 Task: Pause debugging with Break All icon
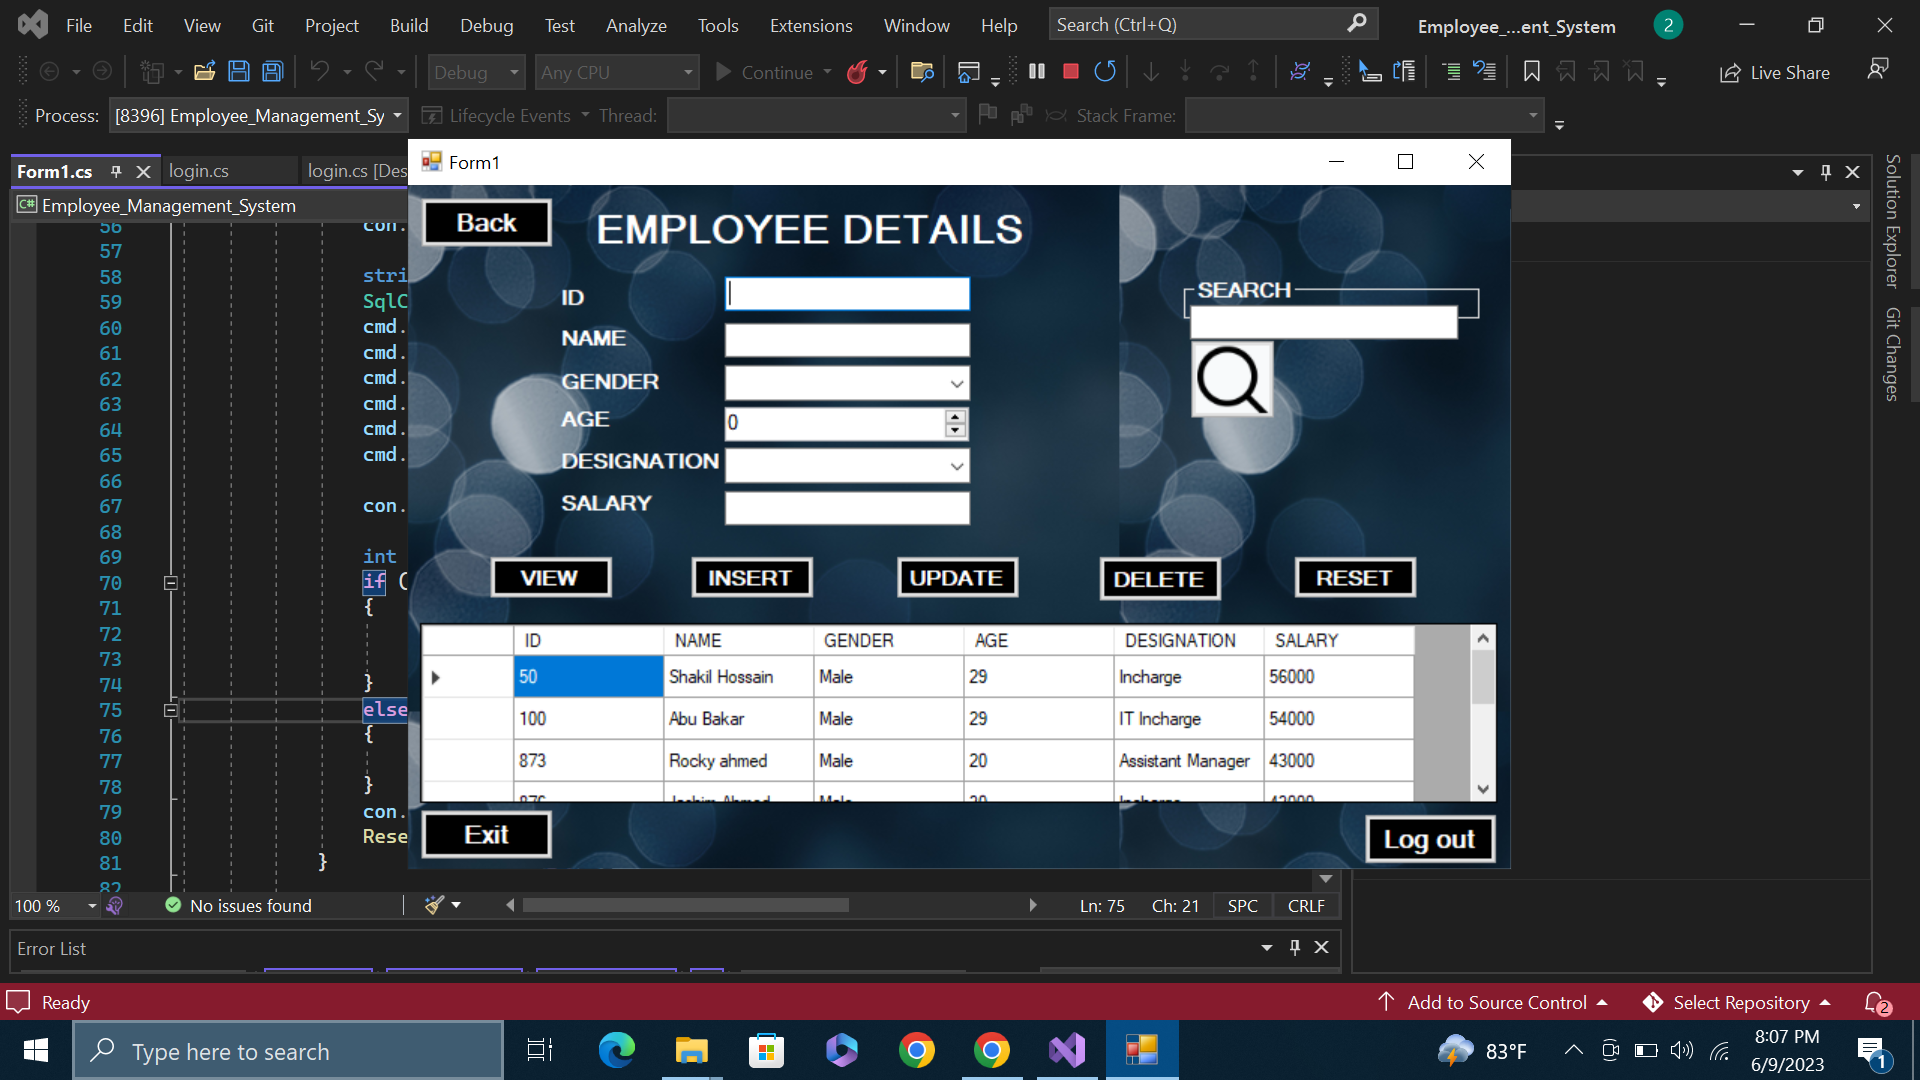coord(1037,72)
